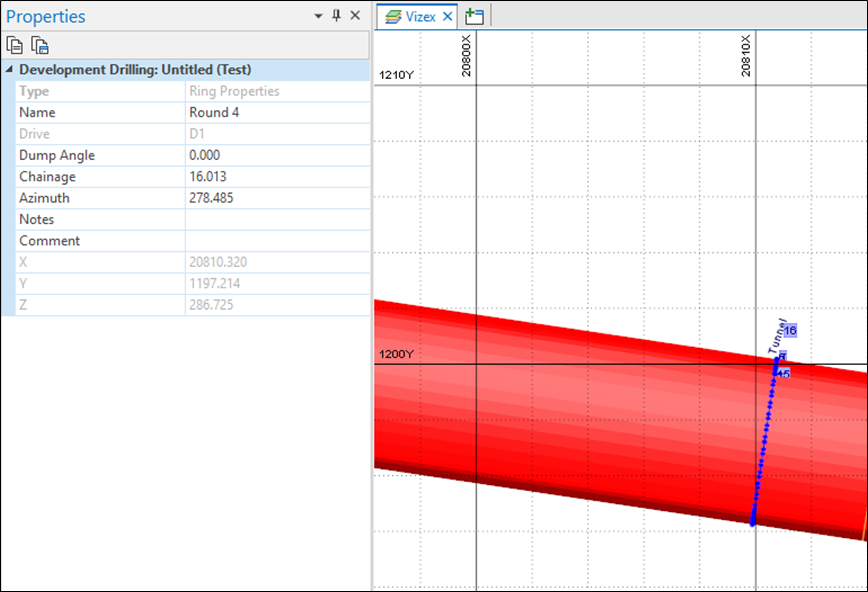Viewport: 868px width, 592px height.
Task: Select the Ring Properties type value
Action: click(x=234, y=91)
